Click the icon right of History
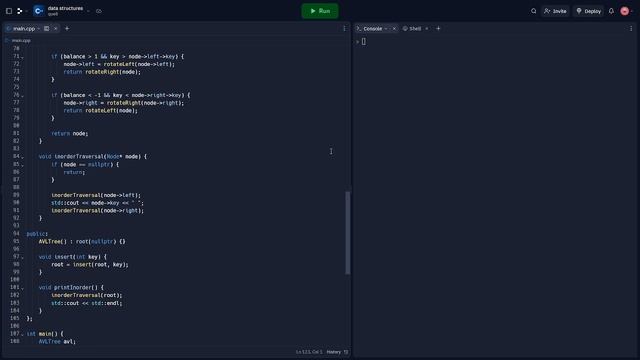 click(x=346, y=352)
